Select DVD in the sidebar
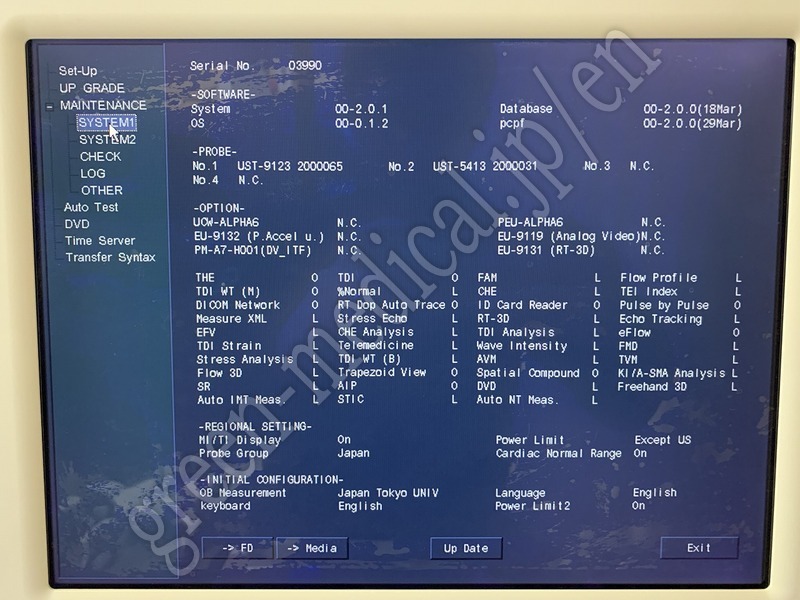 77,224
